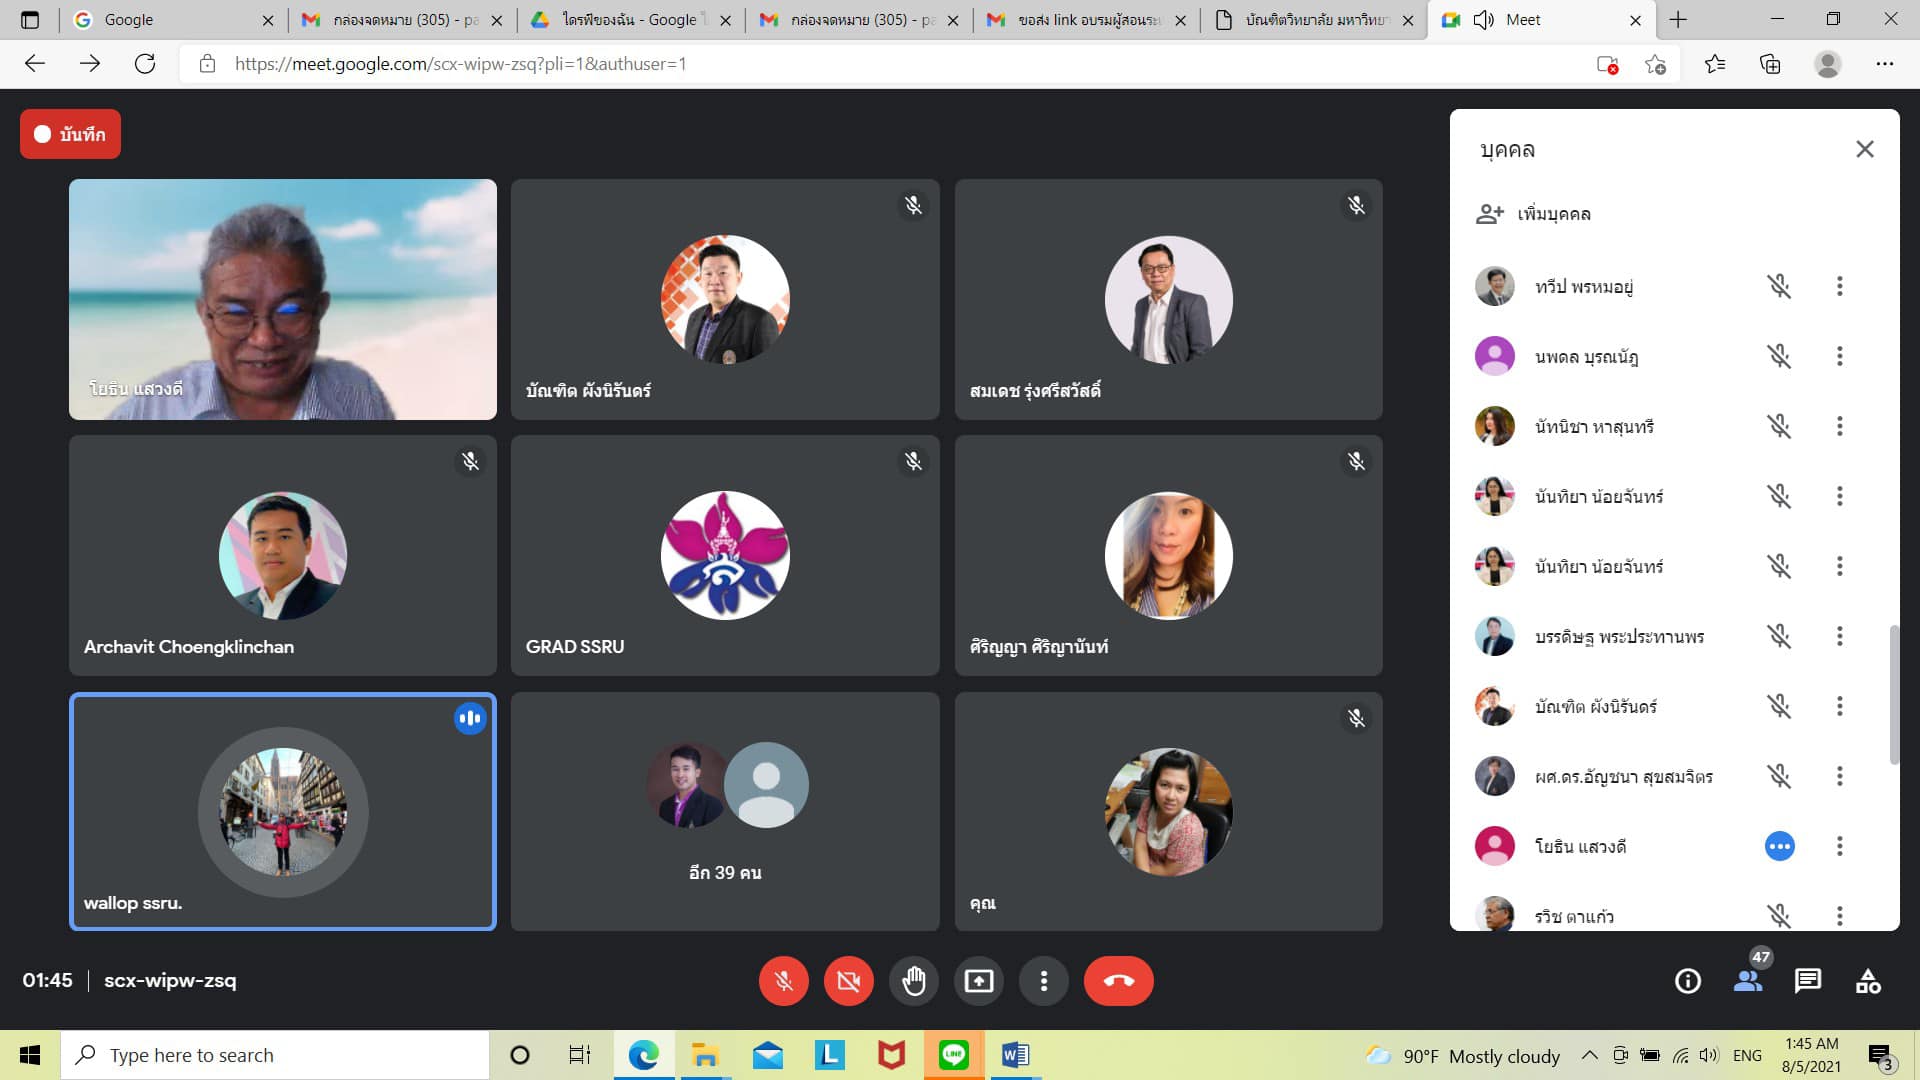The width and height of the screenshot is (1920, 1080).
Task: Click the raise hand icon
Action: coord(913,981)
